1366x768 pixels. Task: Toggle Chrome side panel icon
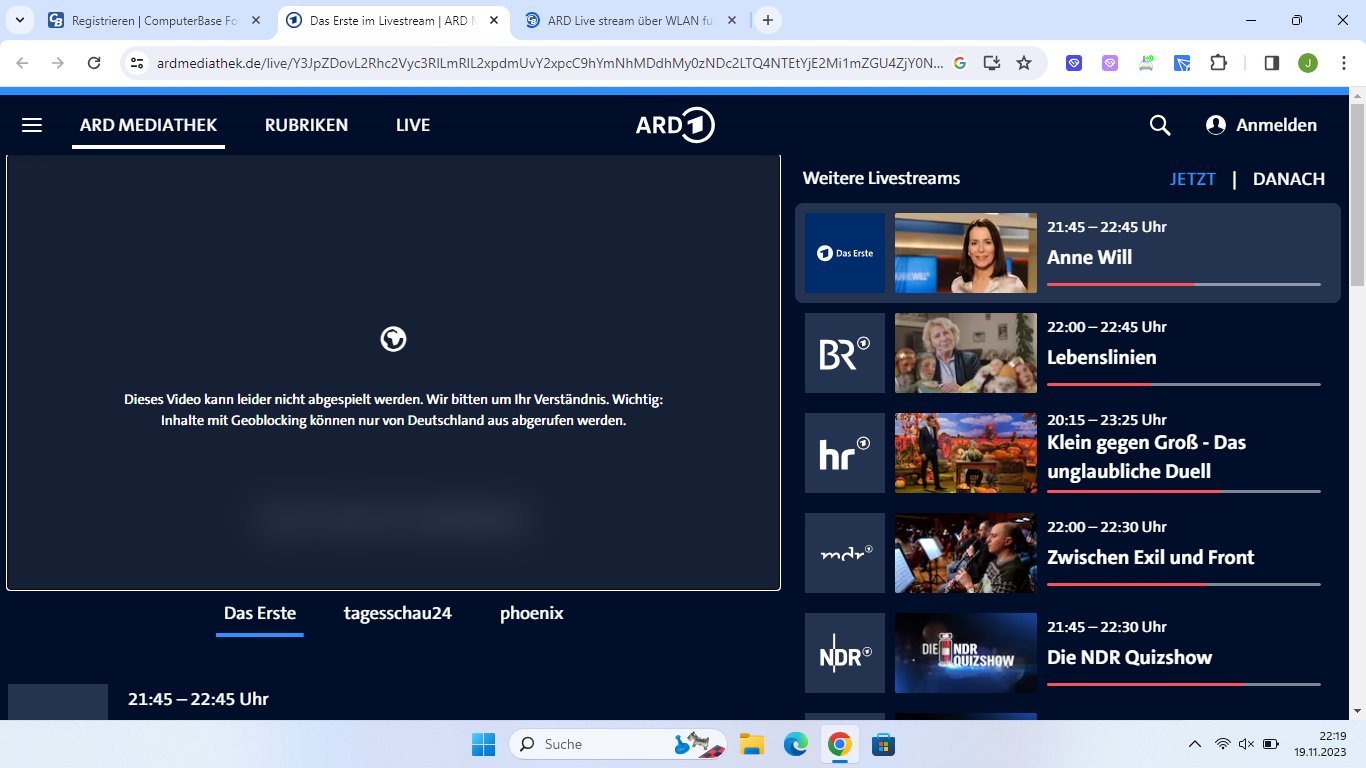tap(1272, 63)
